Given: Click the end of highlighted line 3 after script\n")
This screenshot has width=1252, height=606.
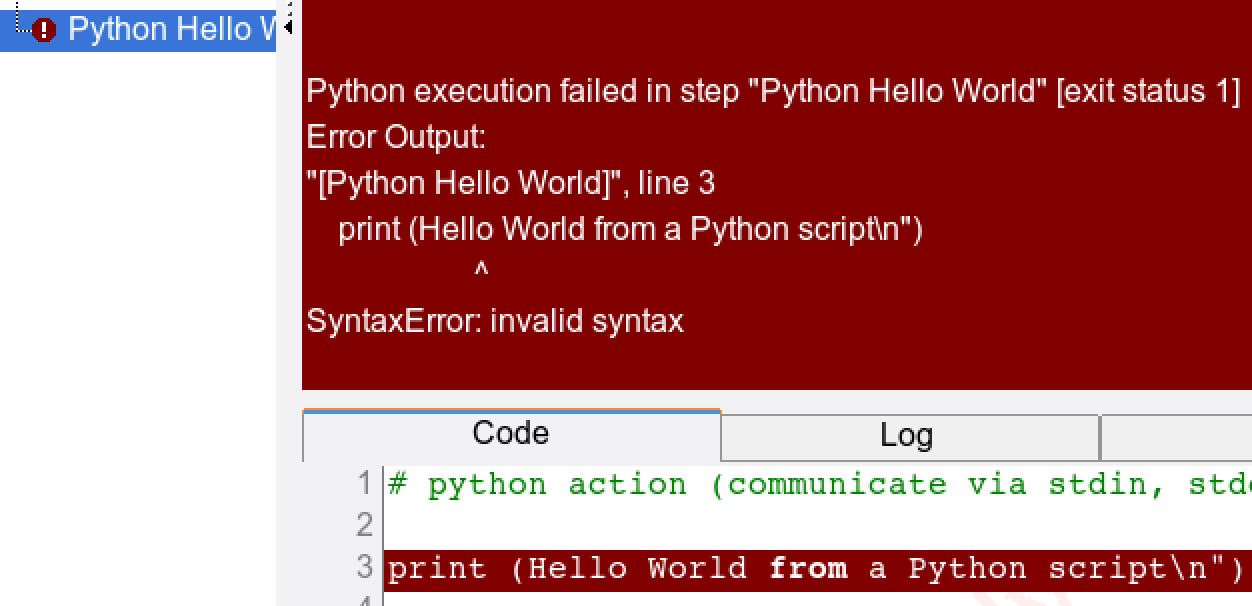Looking at the screenshot, I should click(1245, 569).
